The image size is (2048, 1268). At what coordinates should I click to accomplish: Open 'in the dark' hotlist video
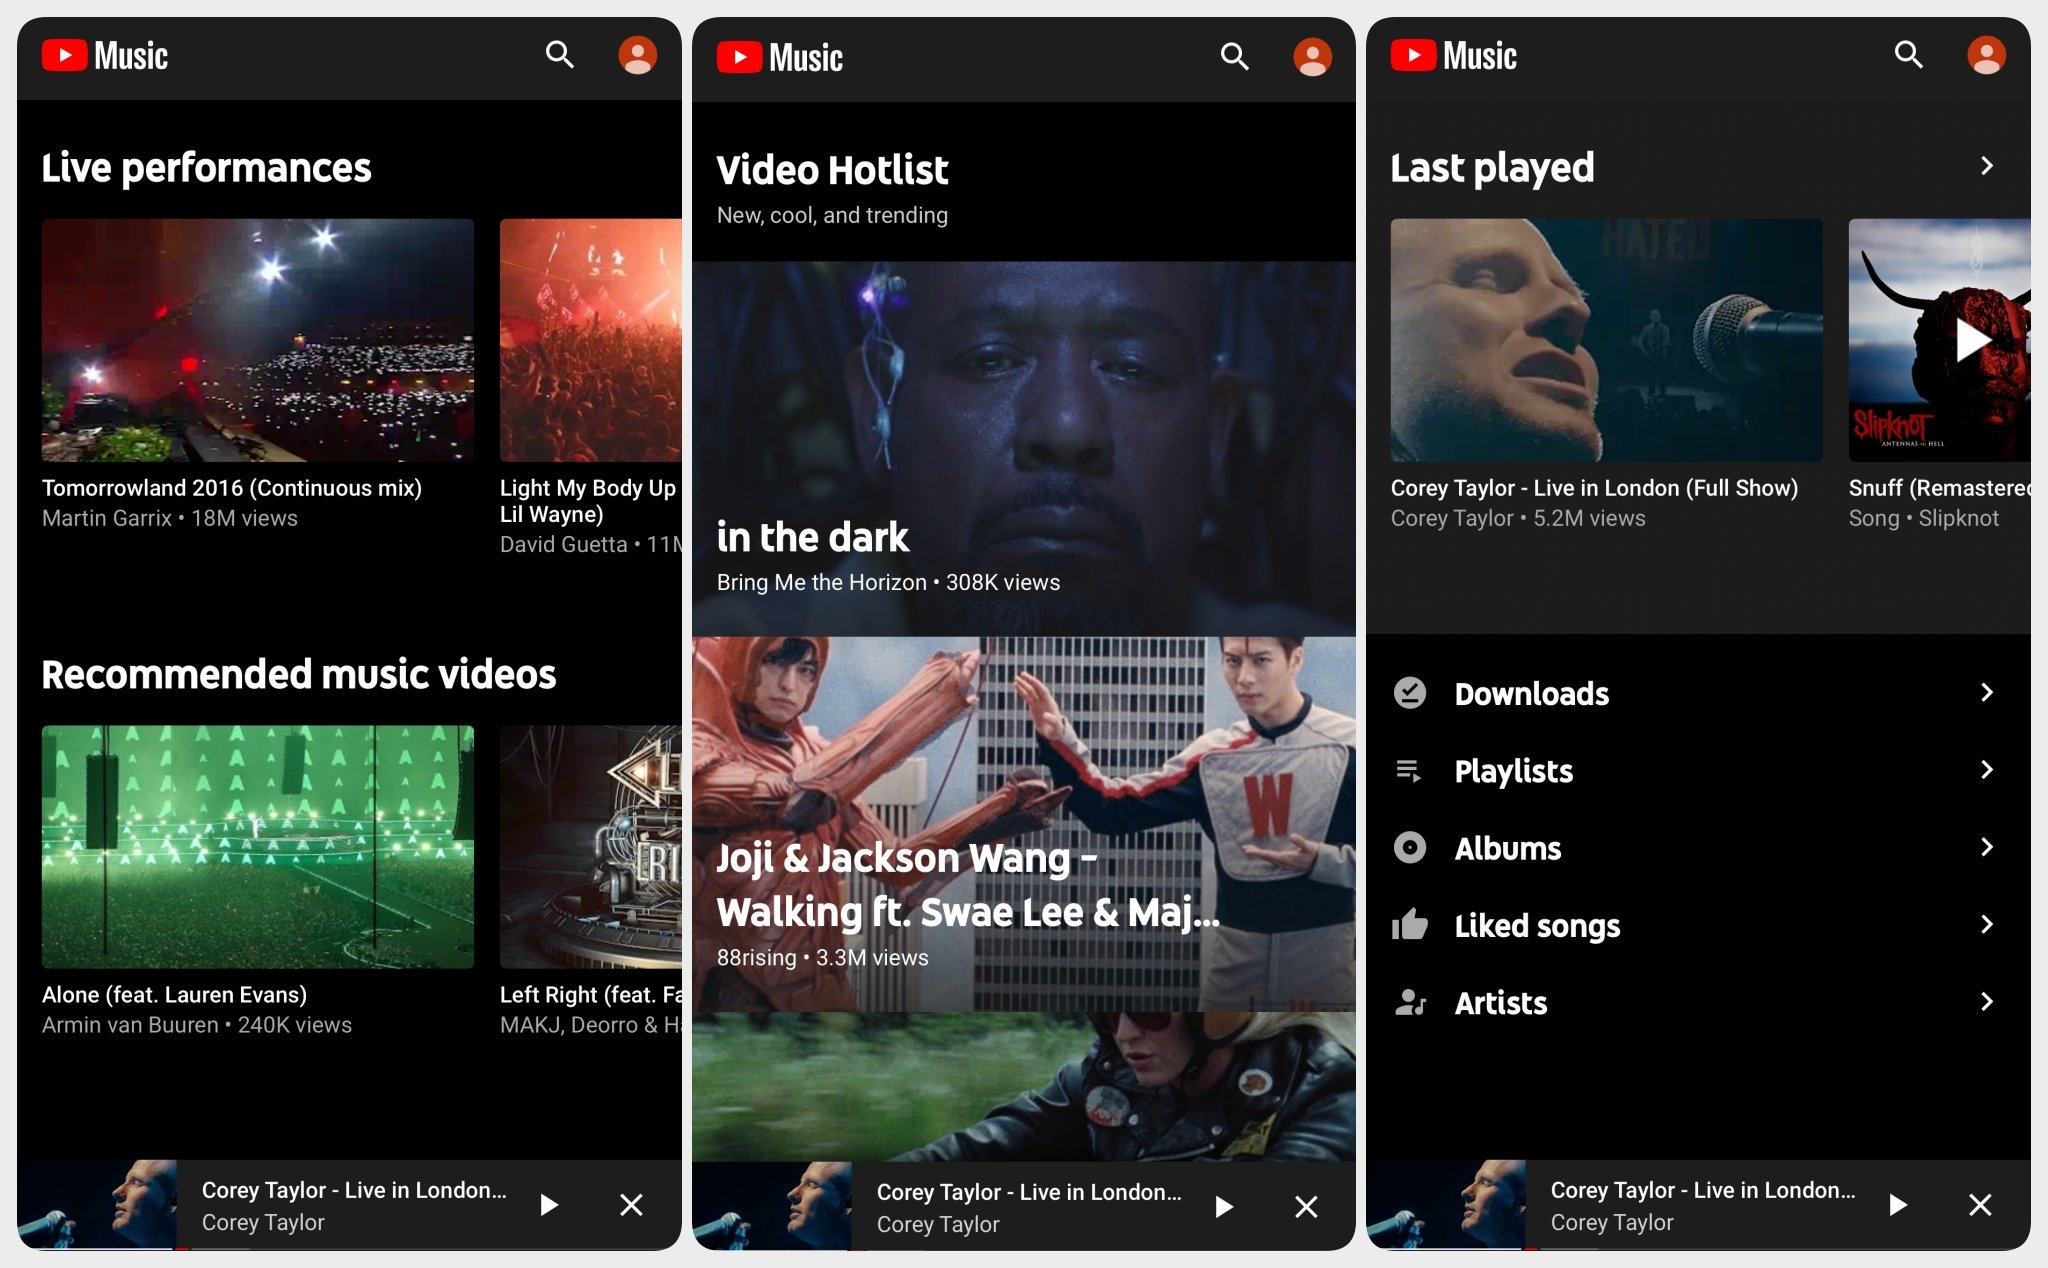pyautogui.click(x=1023, y=449)
